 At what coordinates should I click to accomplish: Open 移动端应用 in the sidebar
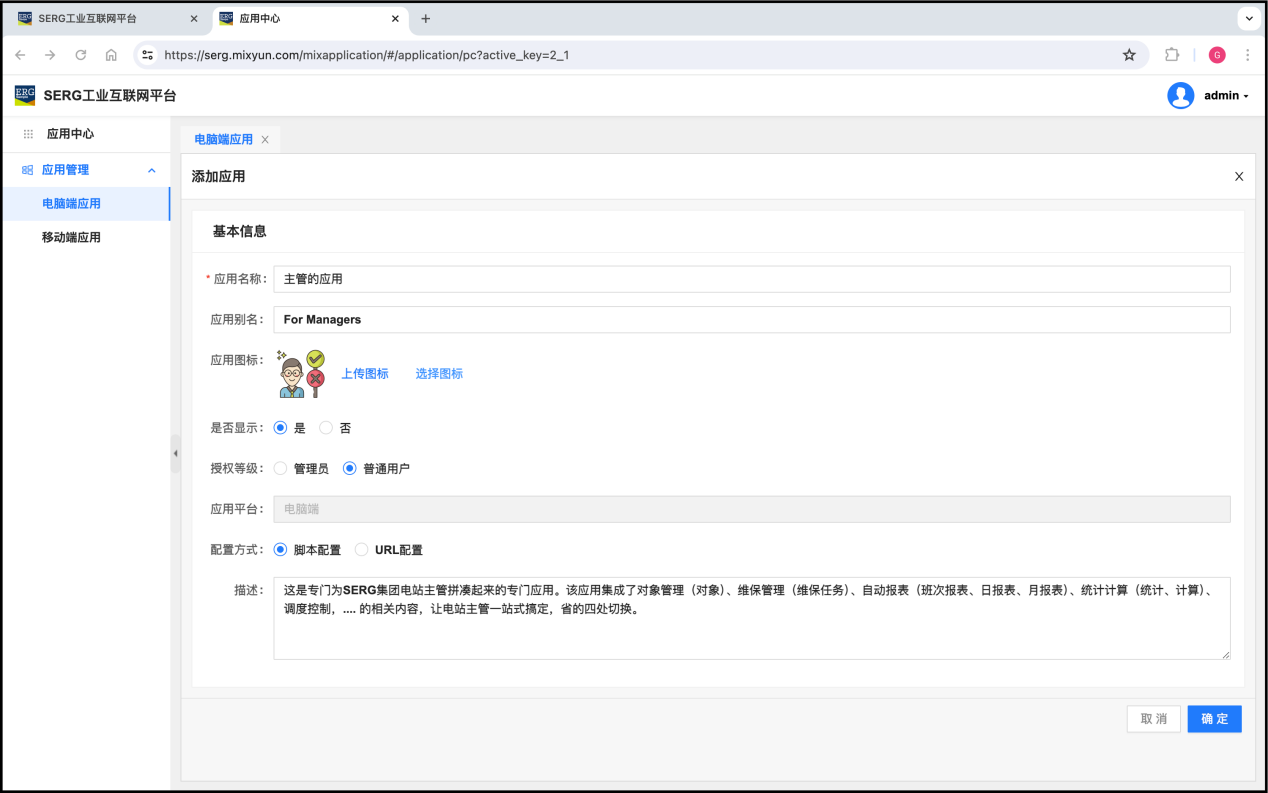(71, 238)
